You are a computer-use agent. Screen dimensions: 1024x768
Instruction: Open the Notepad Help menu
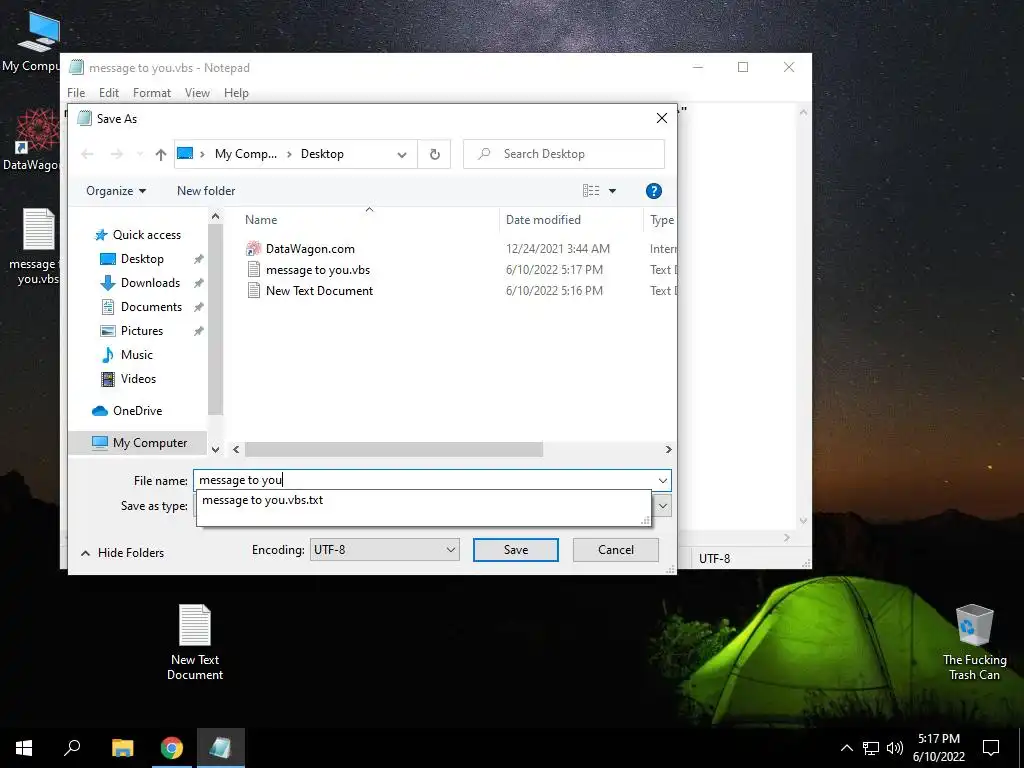(x=236, y=93)
